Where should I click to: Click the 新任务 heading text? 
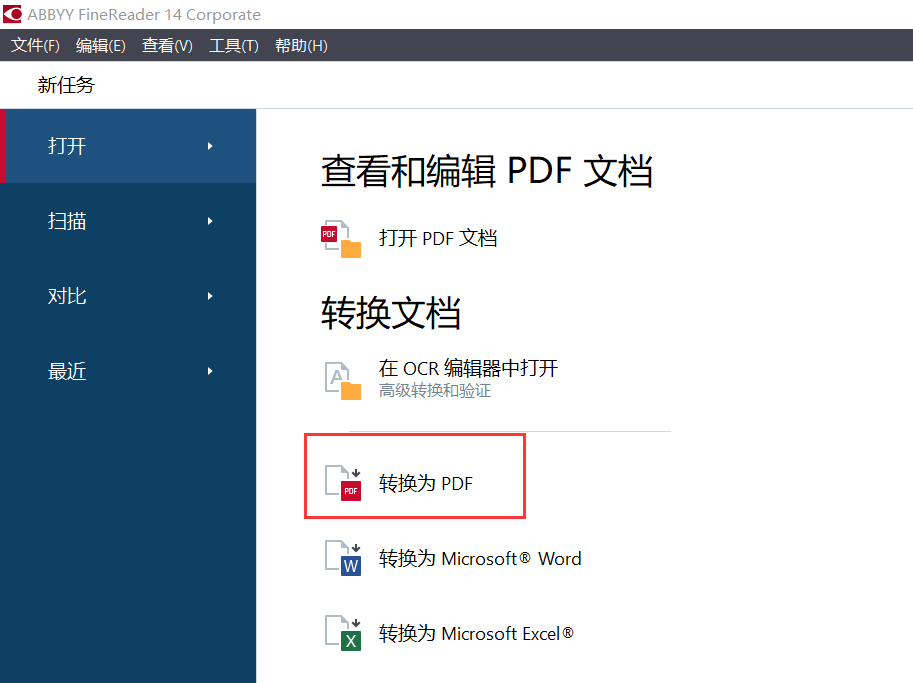point(66,85)
